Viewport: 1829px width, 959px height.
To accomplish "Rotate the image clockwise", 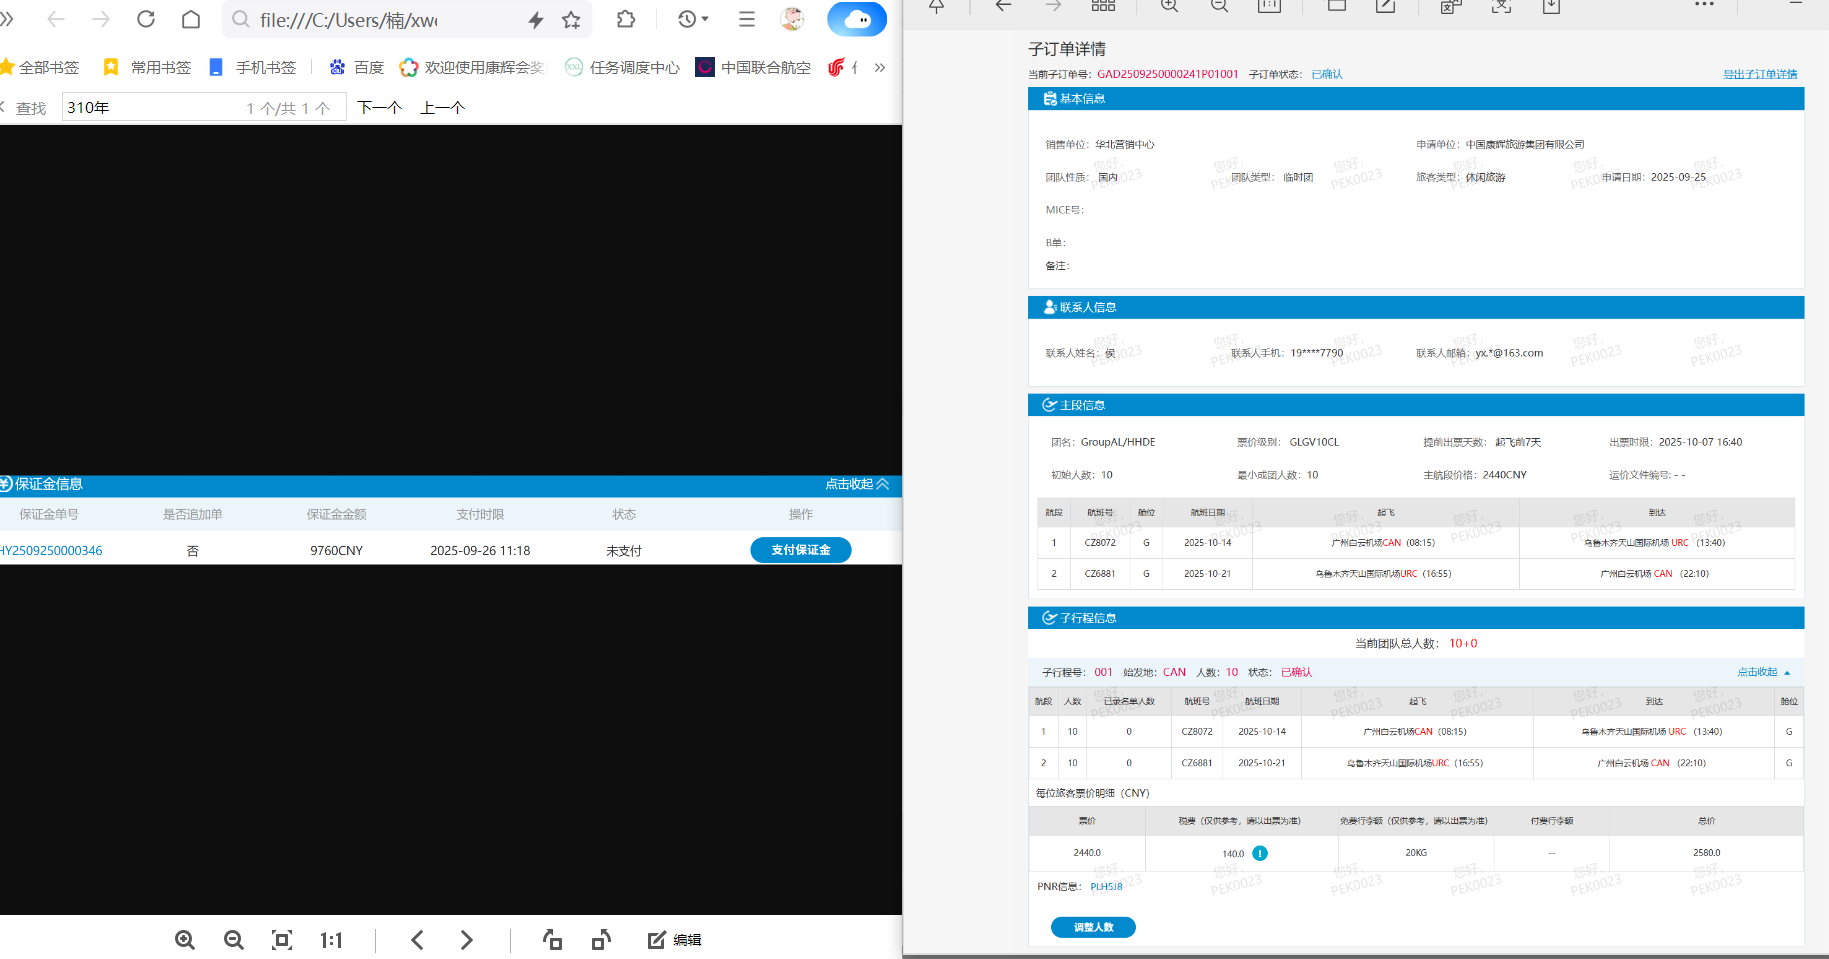I will pyautogui.click(x=601, y=940).
